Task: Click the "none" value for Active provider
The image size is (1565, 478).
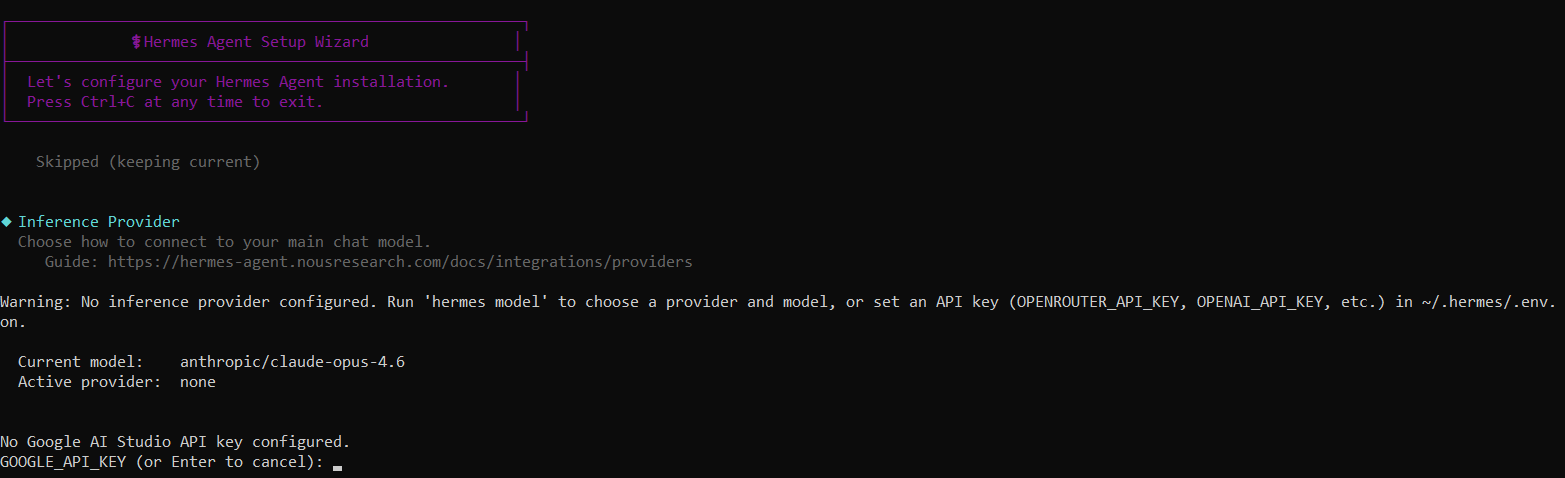Action: pyautogui.click(x=198, y=382)
